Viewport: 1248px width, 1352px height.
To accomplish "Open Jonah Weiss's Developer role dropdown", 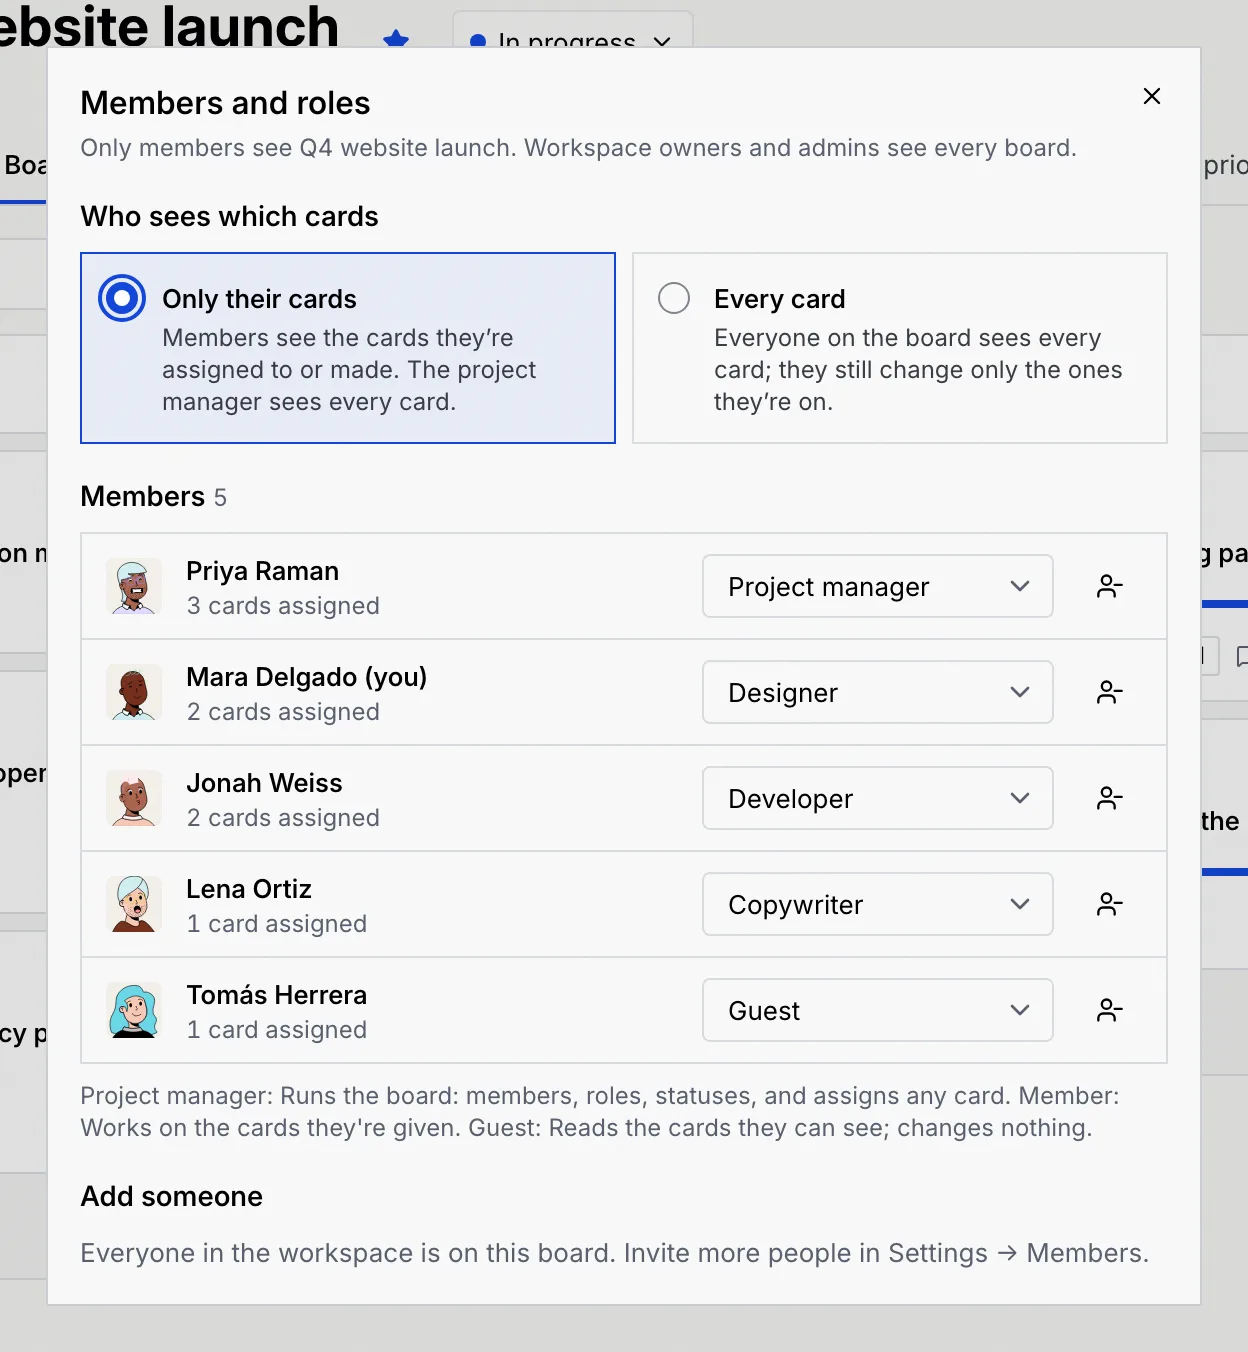I will pyautogui.click(x=878, y=798).
